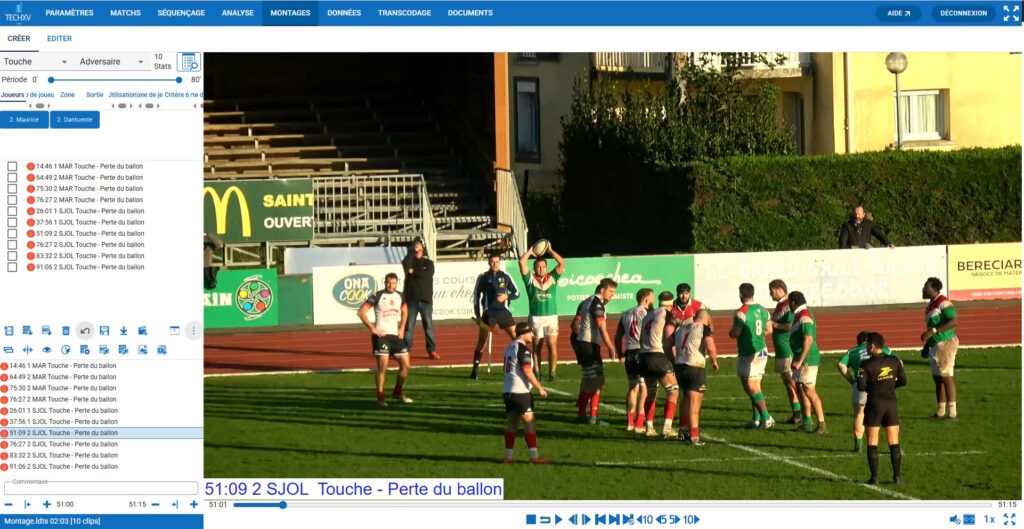The width and height of the screenshot is (1024, 529).
Task: Open the stats search icon beside 10 Stats
Action: tap(189, 62)
